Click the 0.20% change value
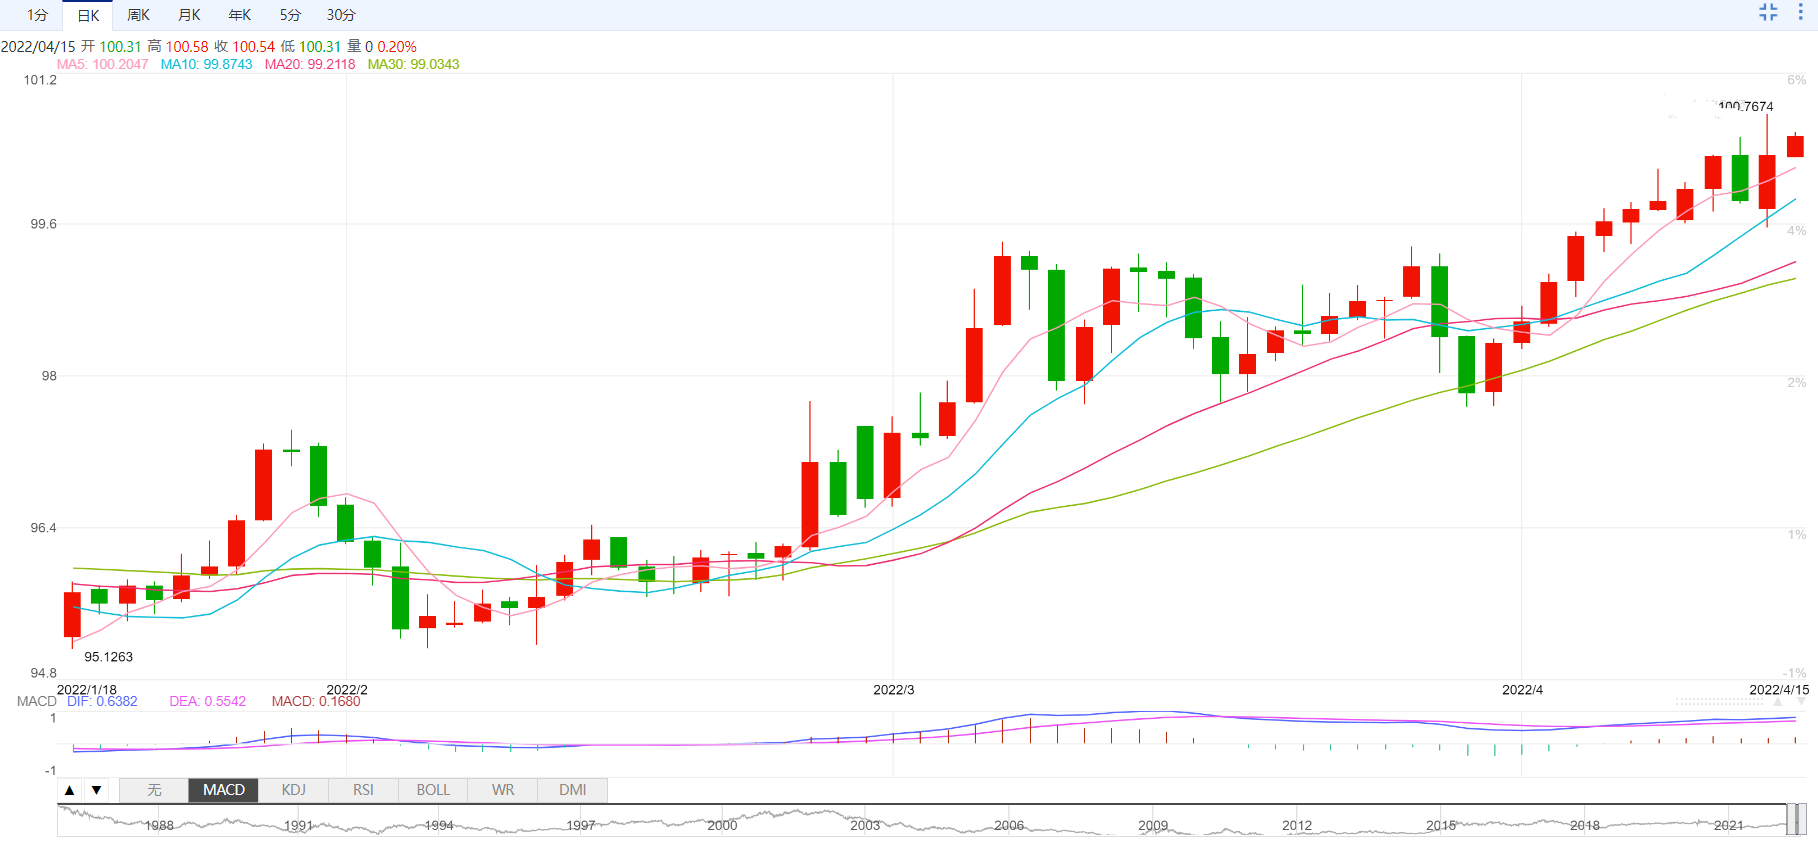The height and width of the screenshot is (852, 1818). click(x=397, y=46)
